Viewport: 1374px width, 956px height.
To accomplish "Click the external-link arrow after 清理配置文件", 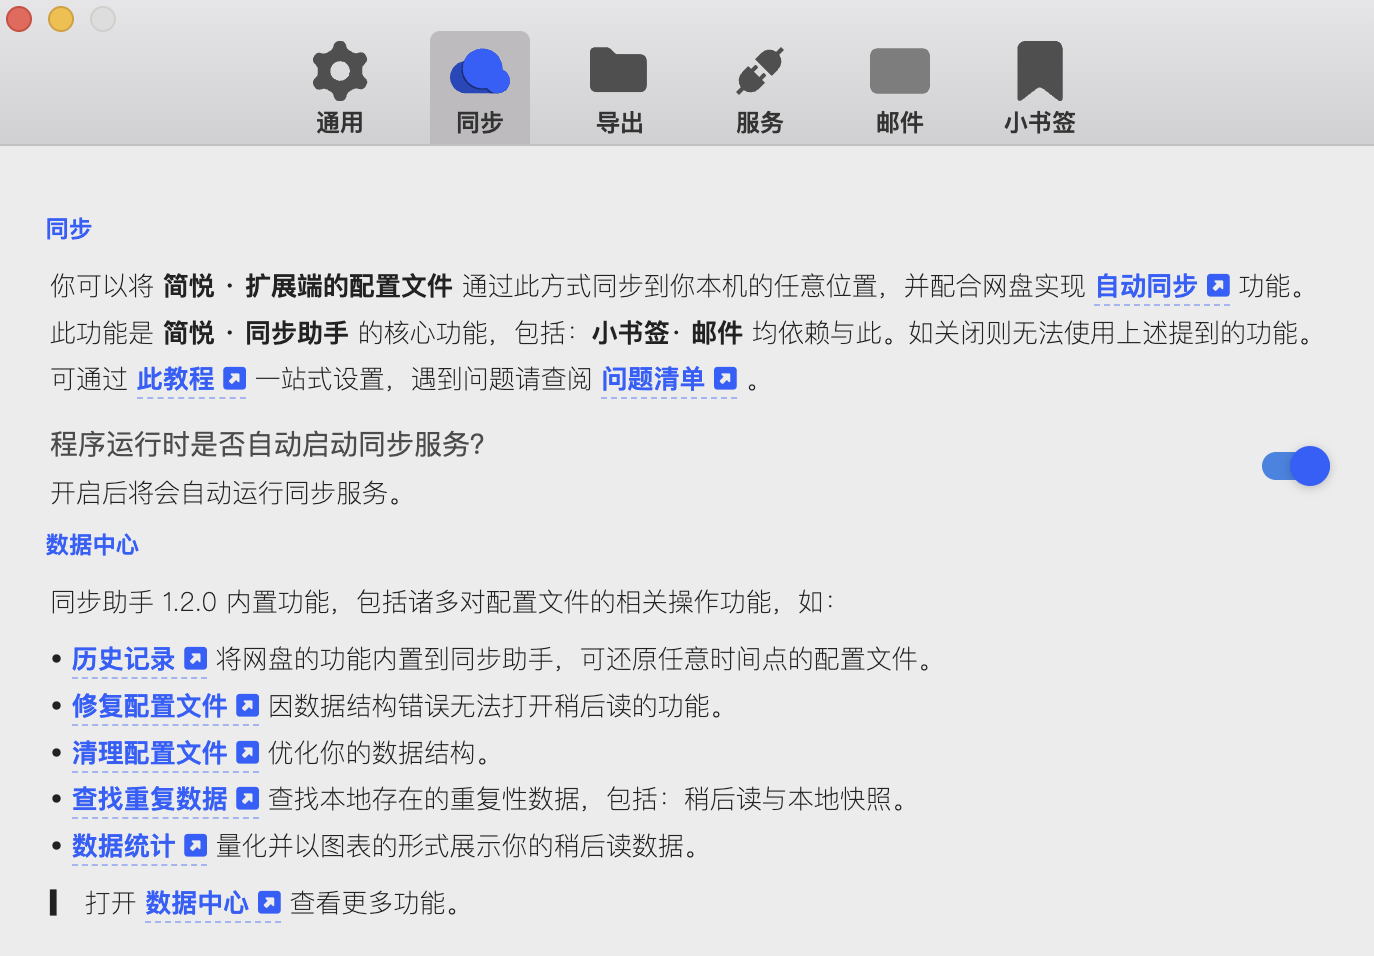I will [248, 753].
